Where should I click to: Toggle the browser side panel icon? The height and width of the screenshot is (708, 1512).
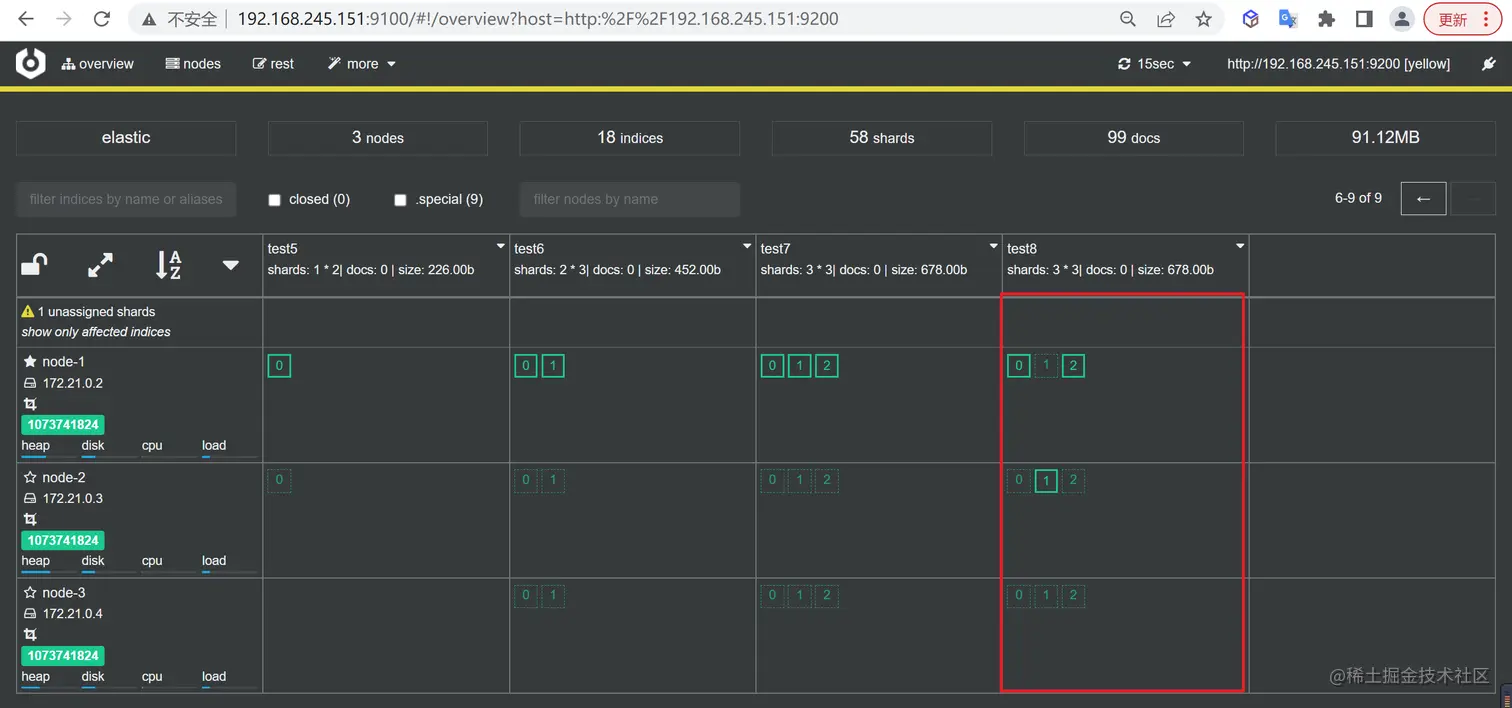1364,19
